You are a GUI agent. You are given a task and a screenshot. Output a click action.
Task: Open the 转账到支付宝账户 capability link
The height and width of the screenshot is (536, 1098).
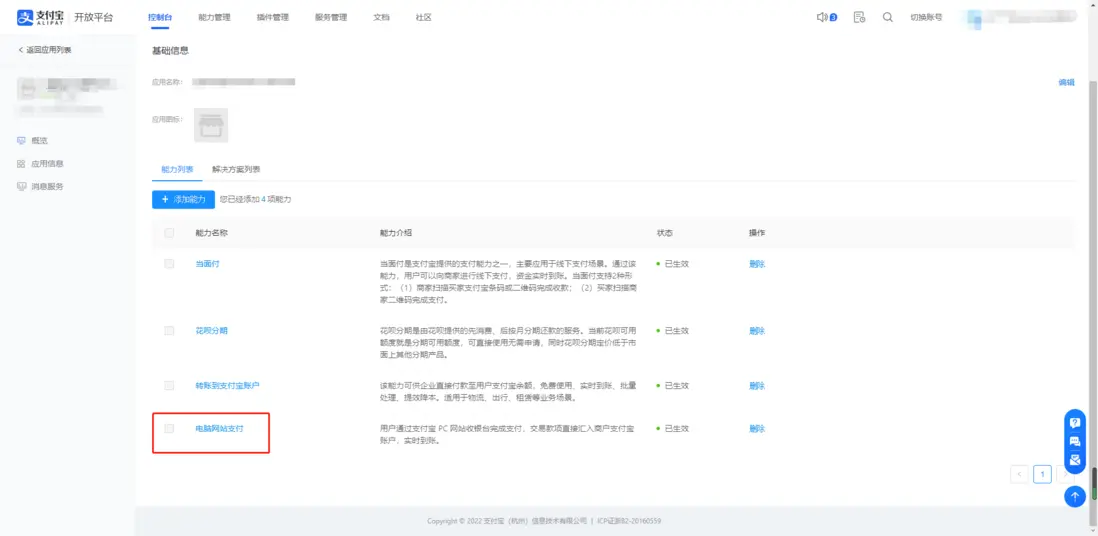[228, 385]
